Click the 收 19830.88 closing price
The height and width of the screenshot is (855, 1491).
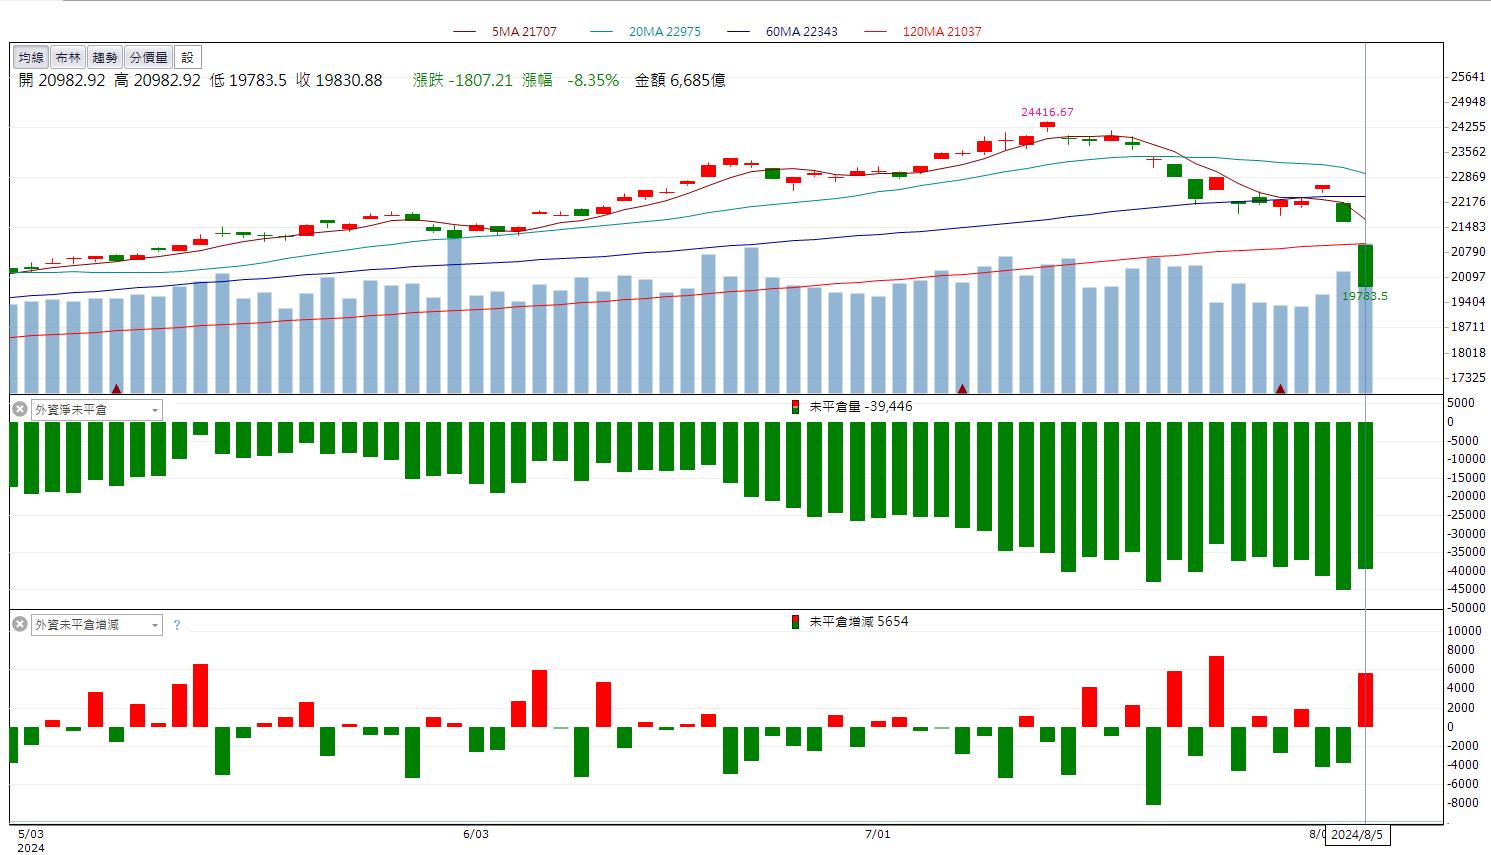[x=339, y=80]
